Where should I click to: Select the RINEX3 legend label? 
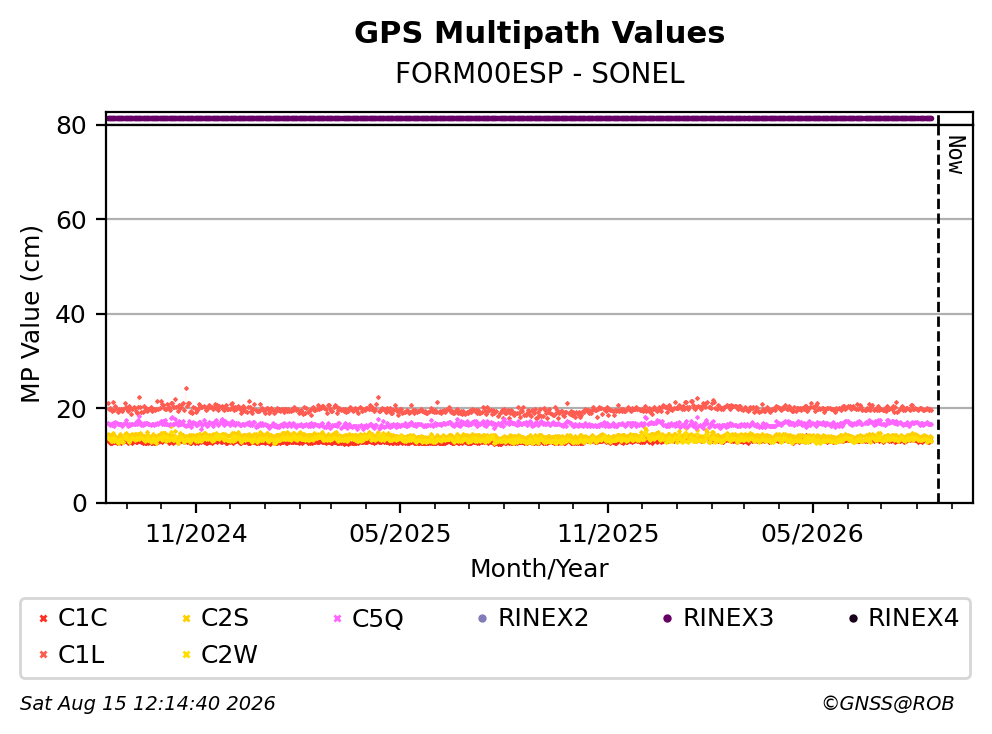[728, 618]
